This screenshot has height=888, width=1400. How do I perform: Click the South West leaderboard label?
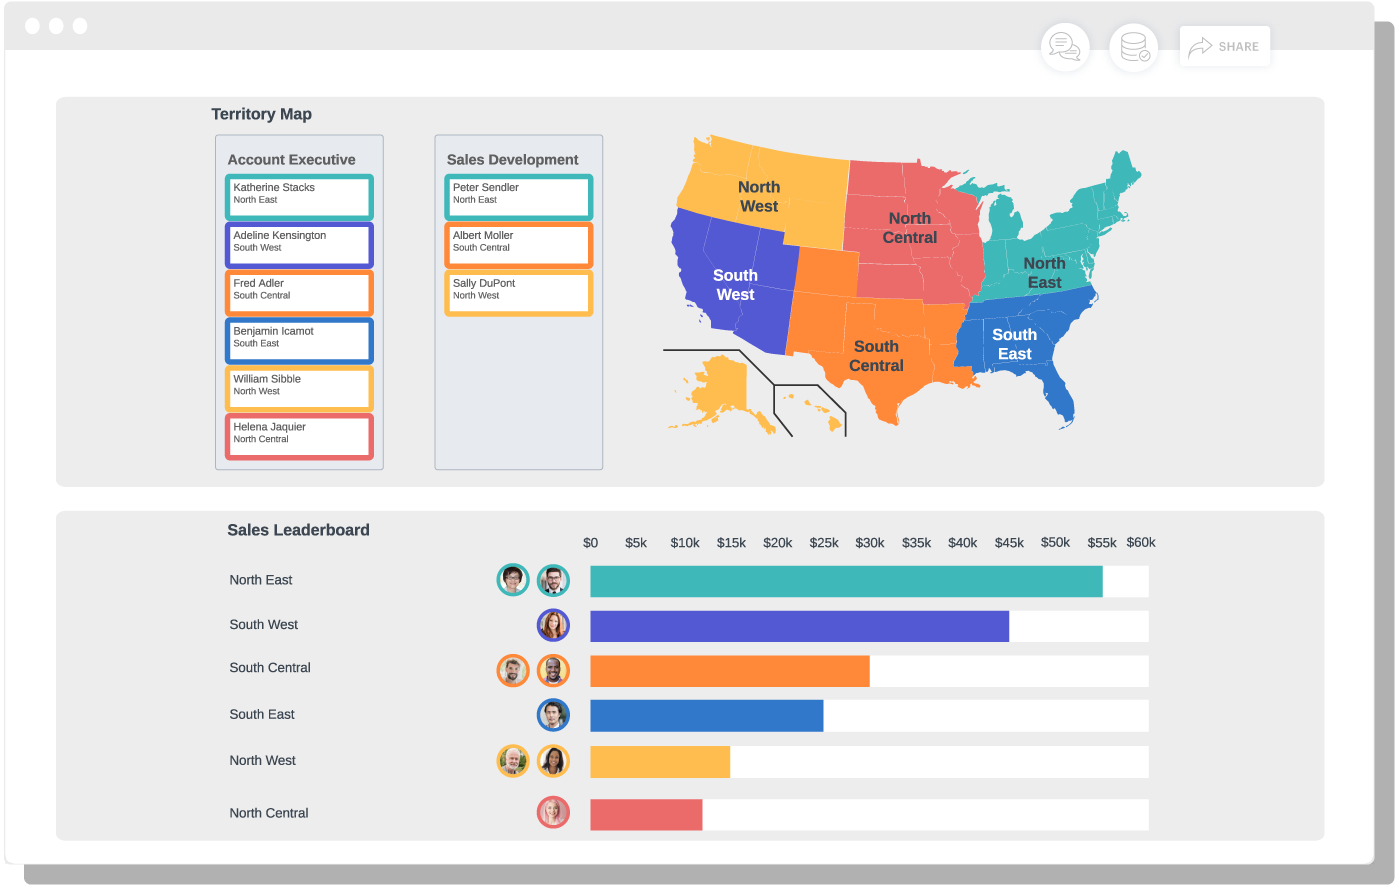pyautogui.click(x=264, y=625)
